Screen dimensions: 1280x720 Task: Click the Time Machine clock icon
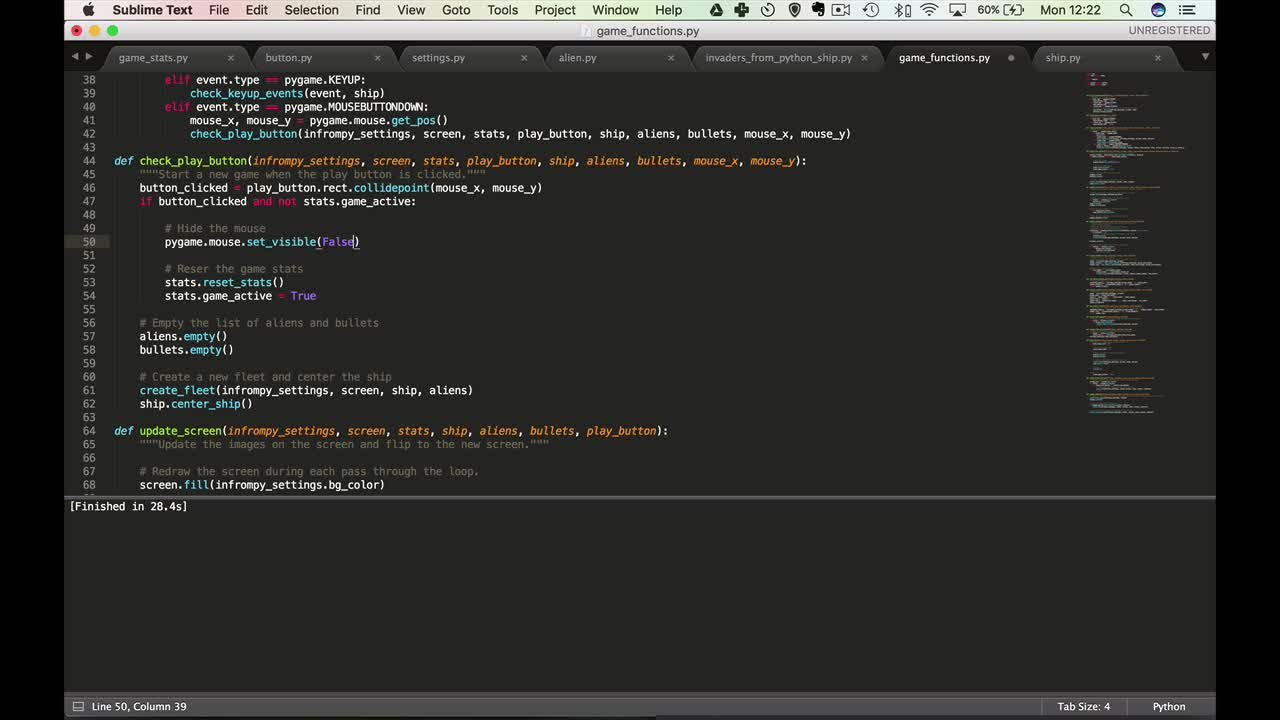(873, 10)
